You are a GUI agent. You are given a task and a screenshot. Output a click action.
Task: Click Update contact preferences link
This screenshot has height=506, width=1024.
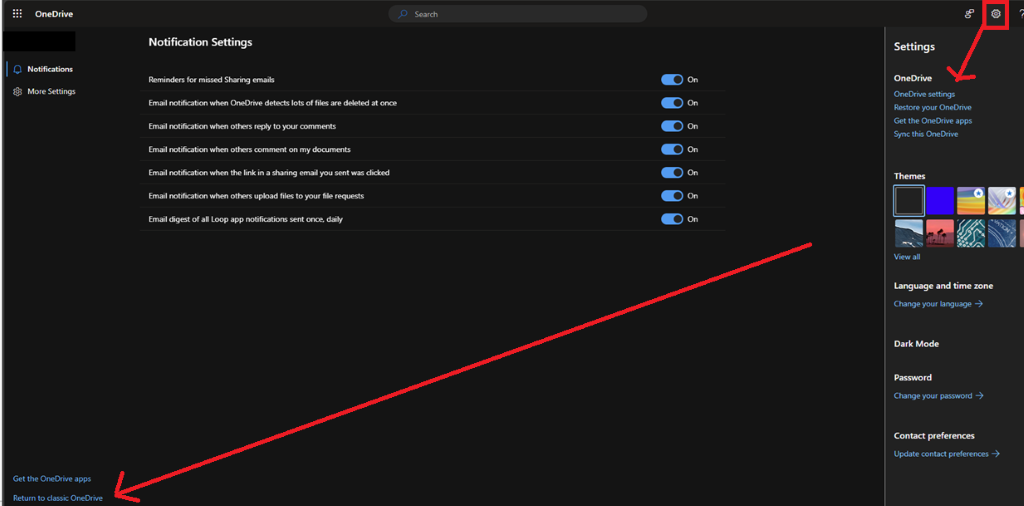(947, 454)
